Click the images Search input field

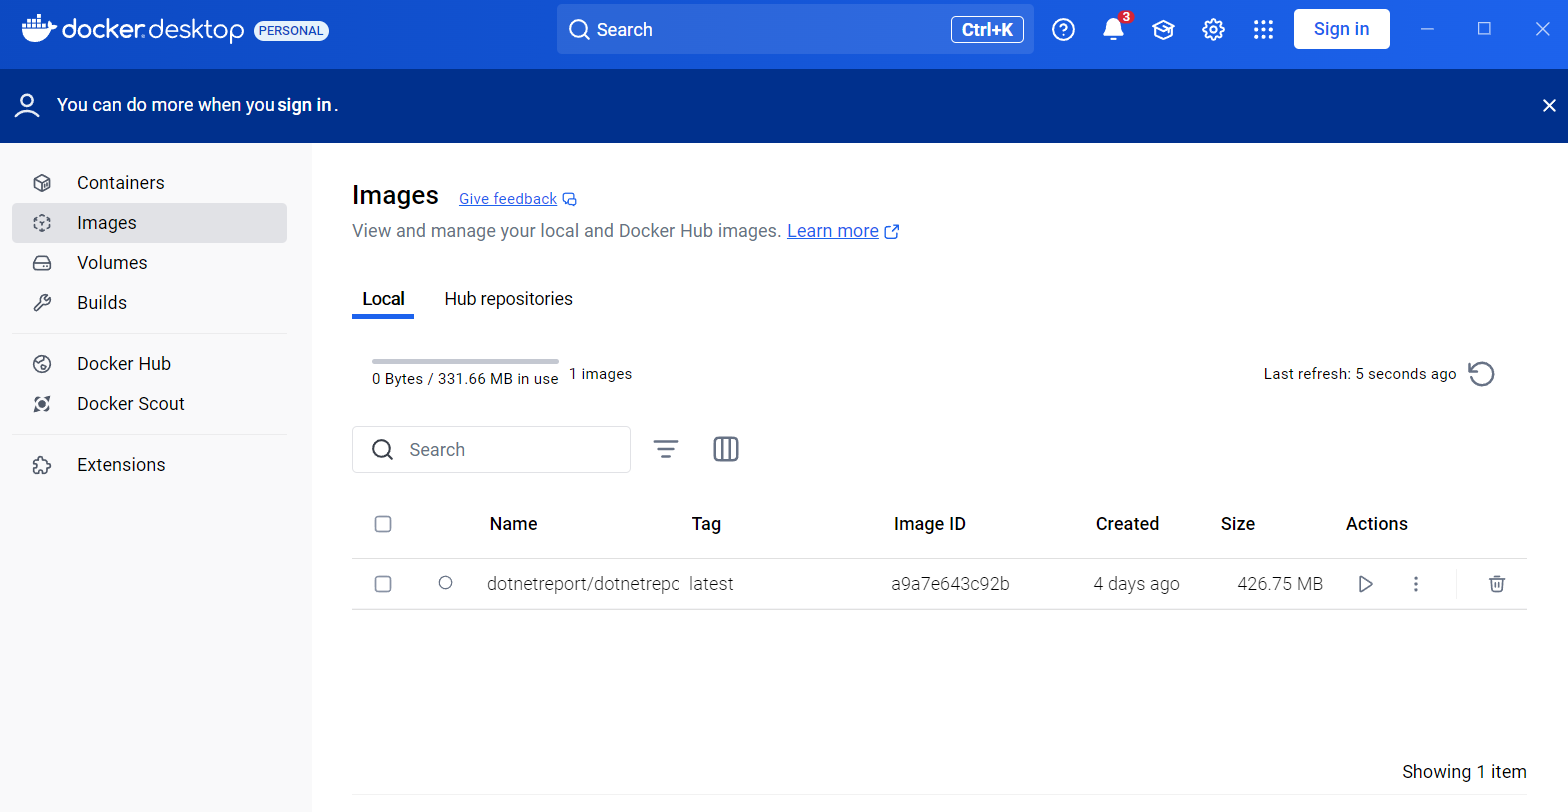tap(491, 449)
